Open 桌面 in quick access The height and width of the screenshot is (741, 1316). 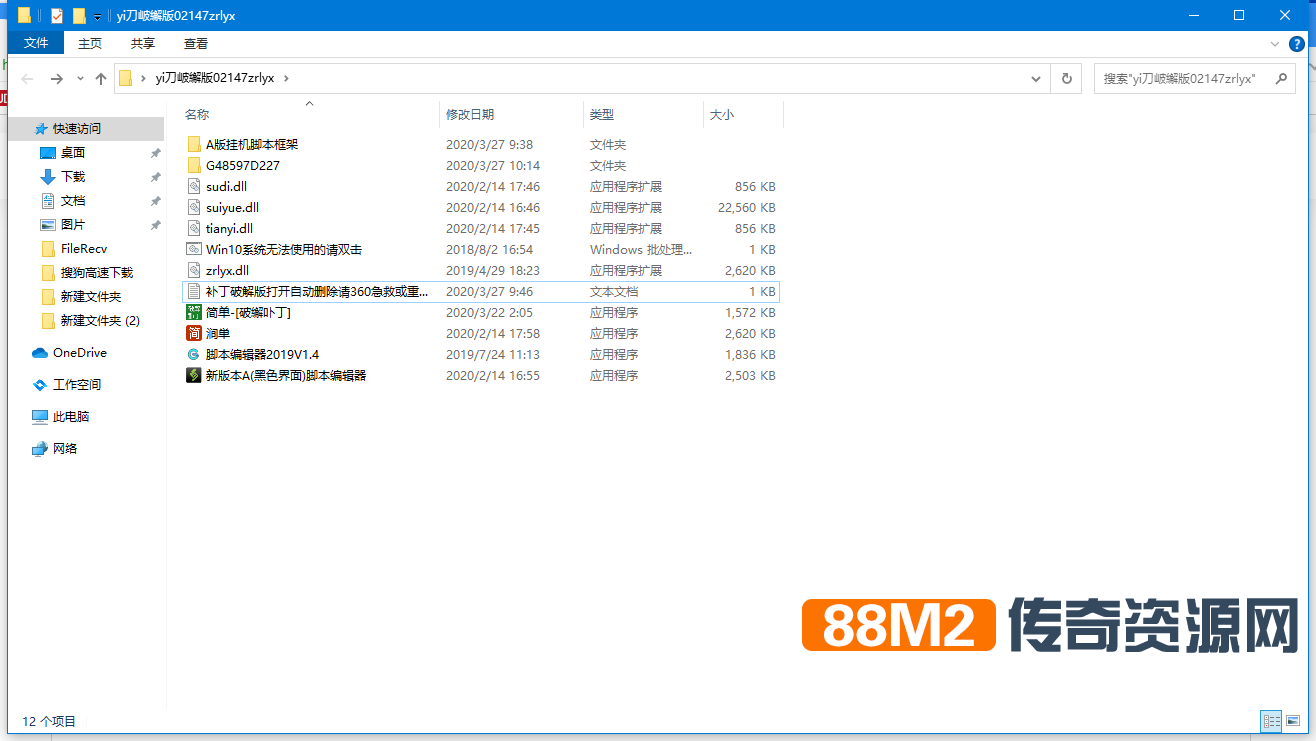click(x=73, y=152)
